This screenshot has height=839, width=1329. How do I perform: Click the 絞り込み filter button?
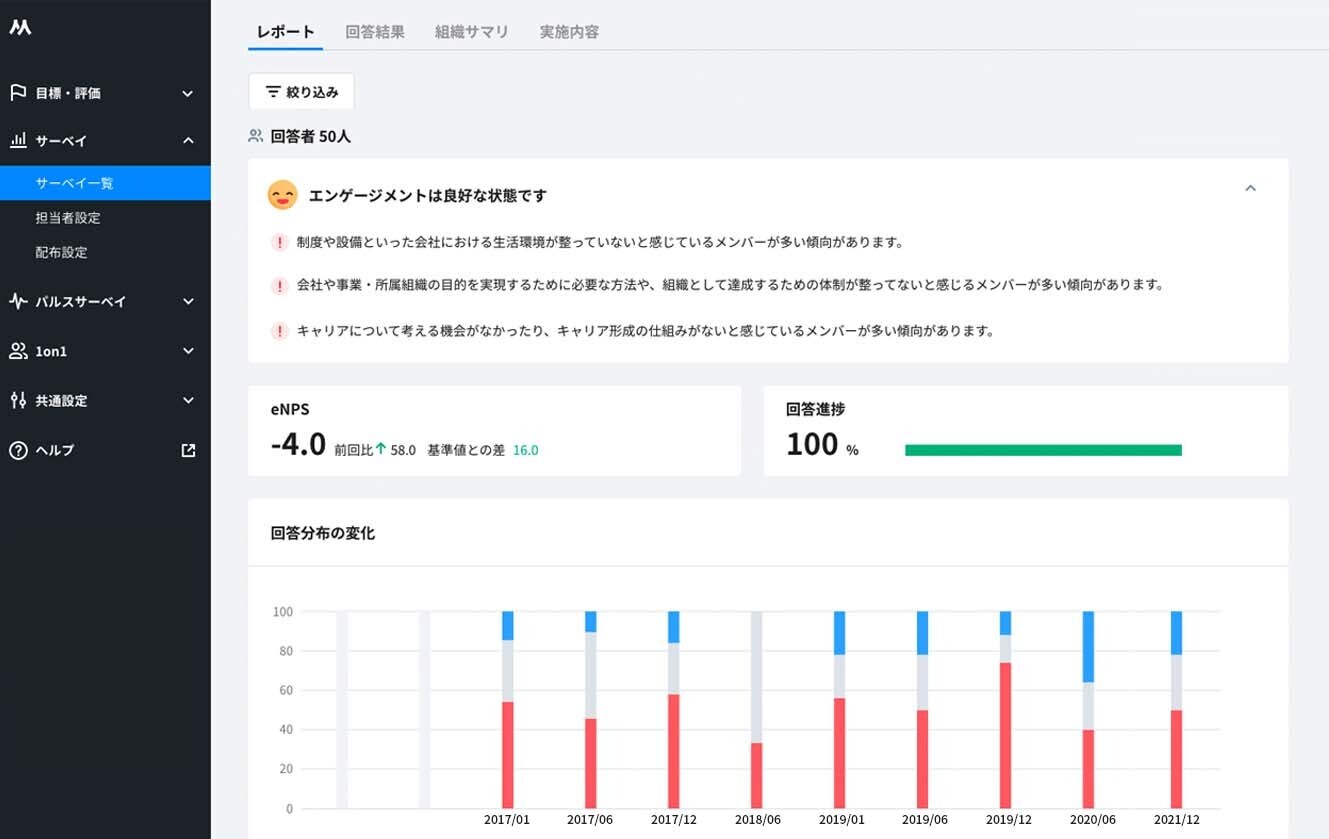pos(301,92)
